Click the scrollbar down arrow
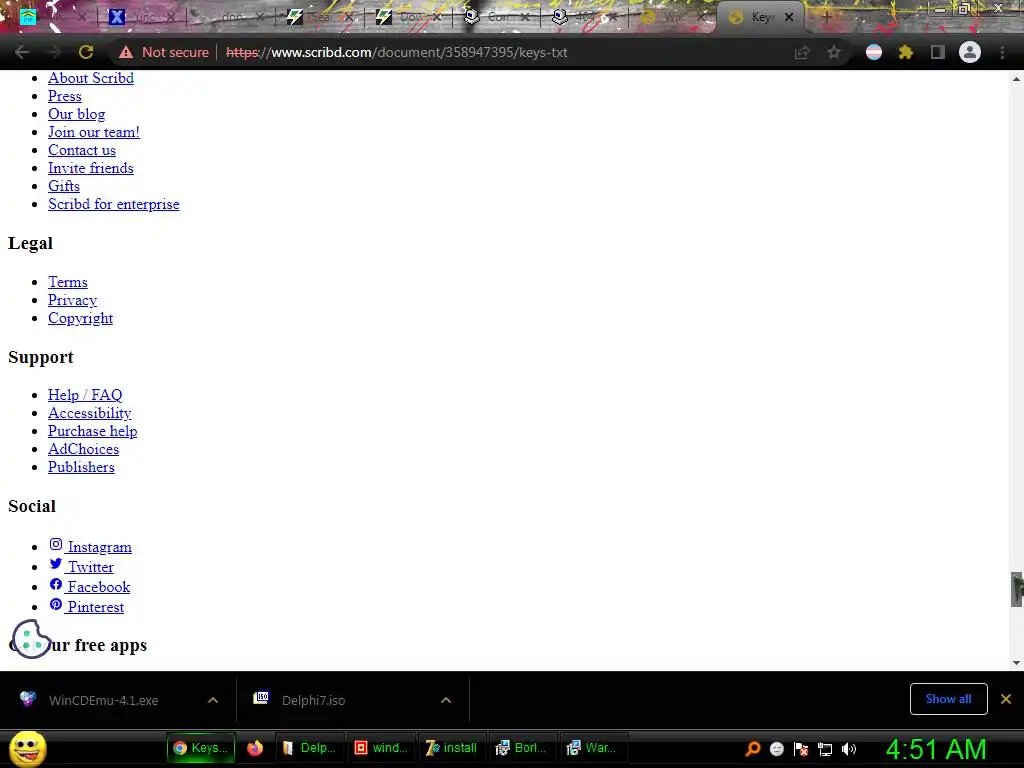The image size is (1024, 768). [1016, 663]
